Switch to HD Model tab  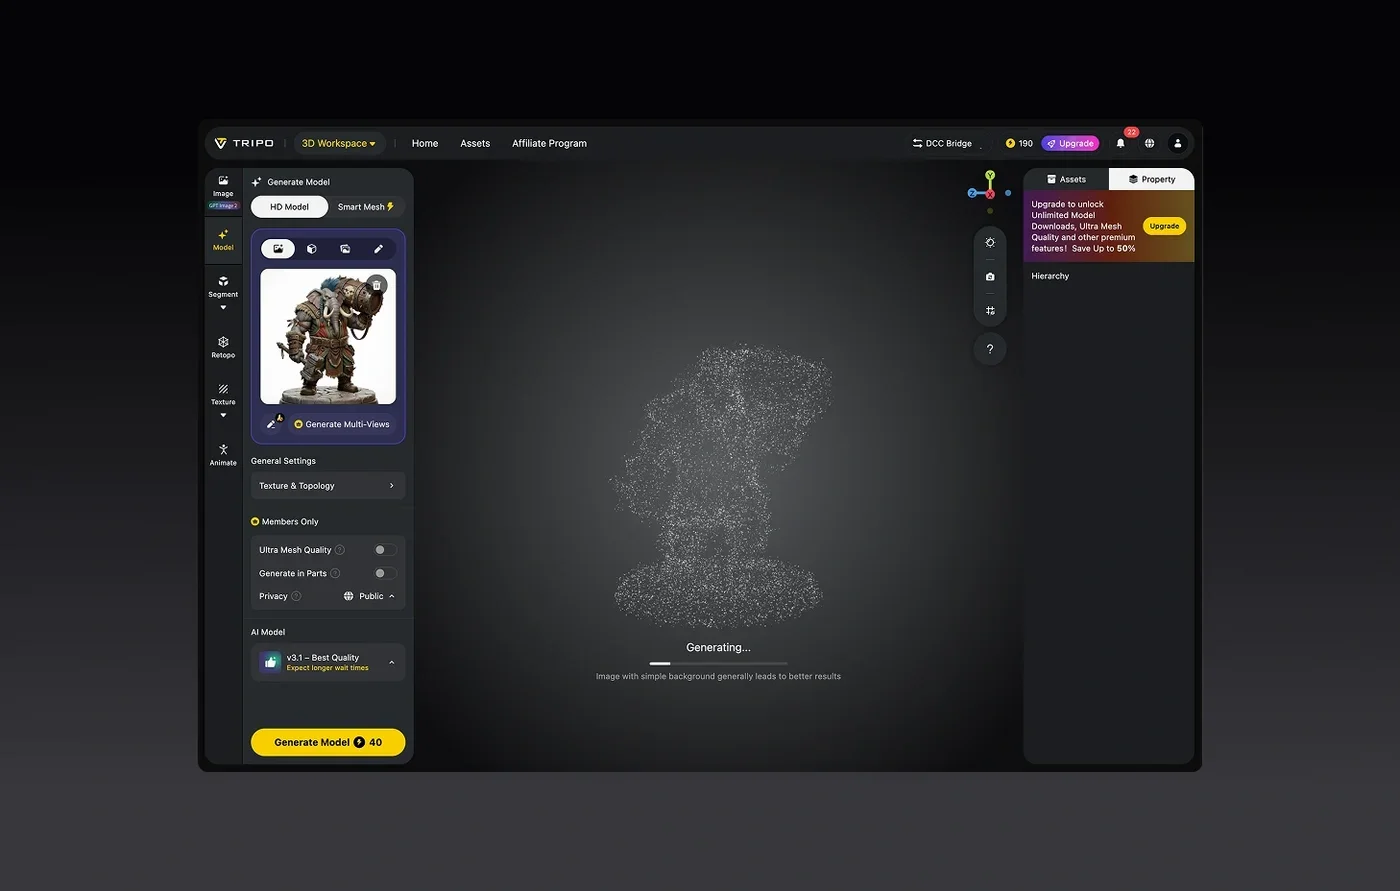tap(289, 207)
